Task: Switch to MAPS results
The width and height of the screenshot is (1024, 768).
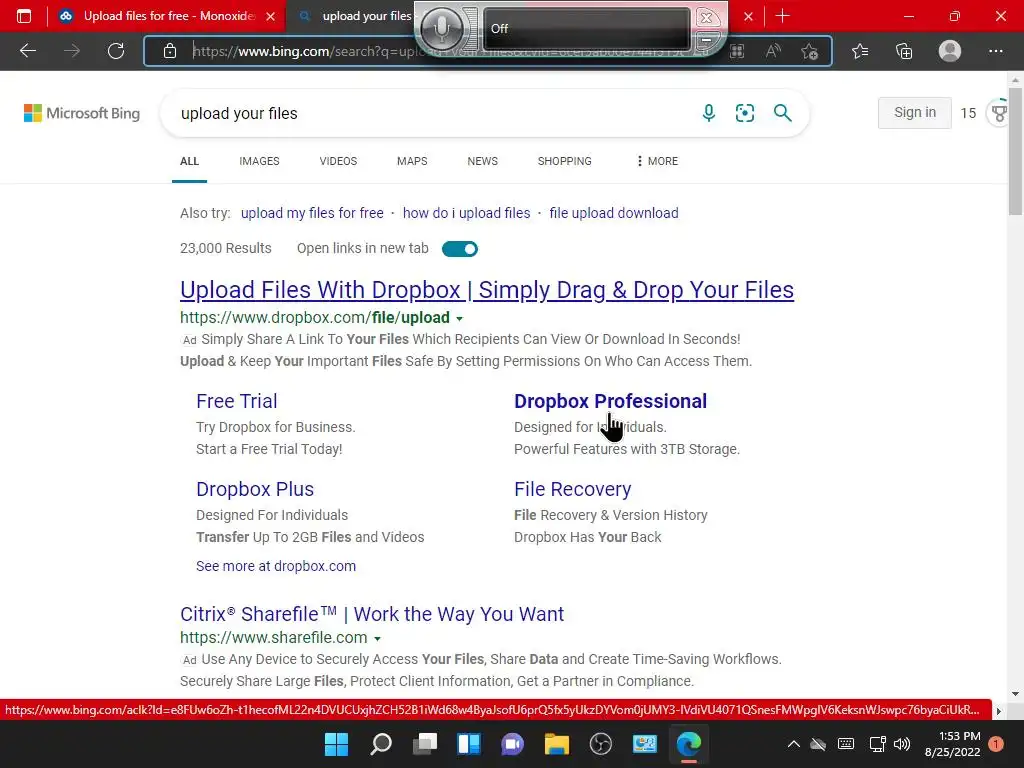Action: pos(412,161)
